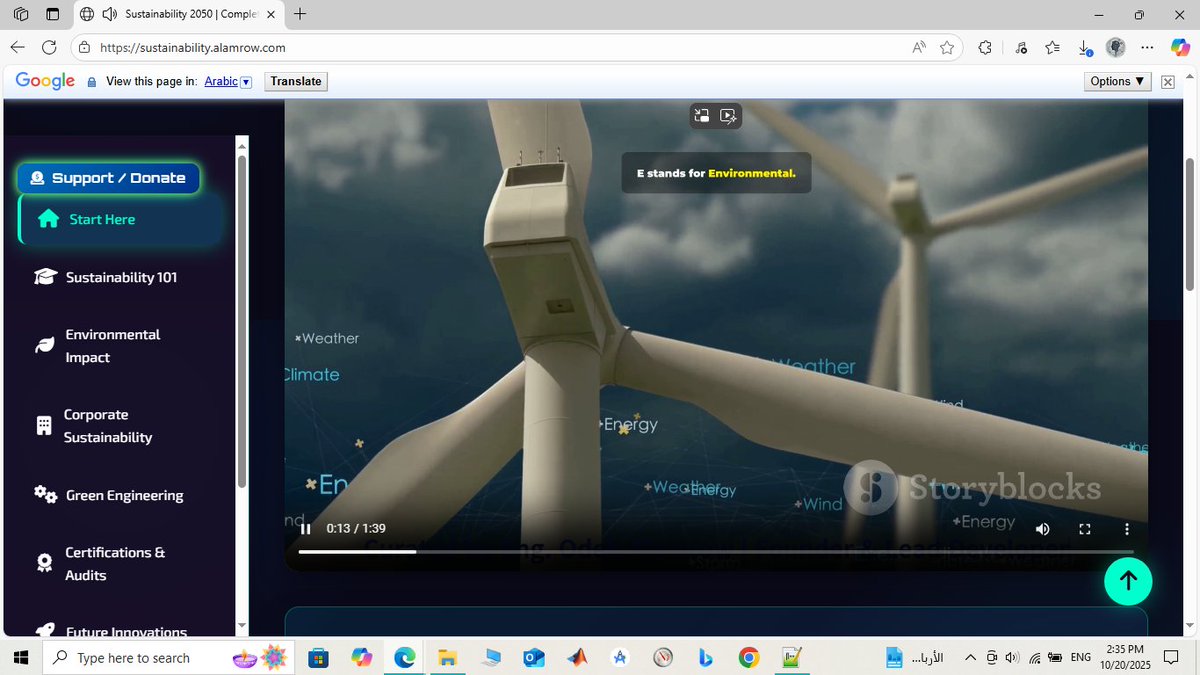Open Copilot in Edge sidebar

click(1180, 47)
